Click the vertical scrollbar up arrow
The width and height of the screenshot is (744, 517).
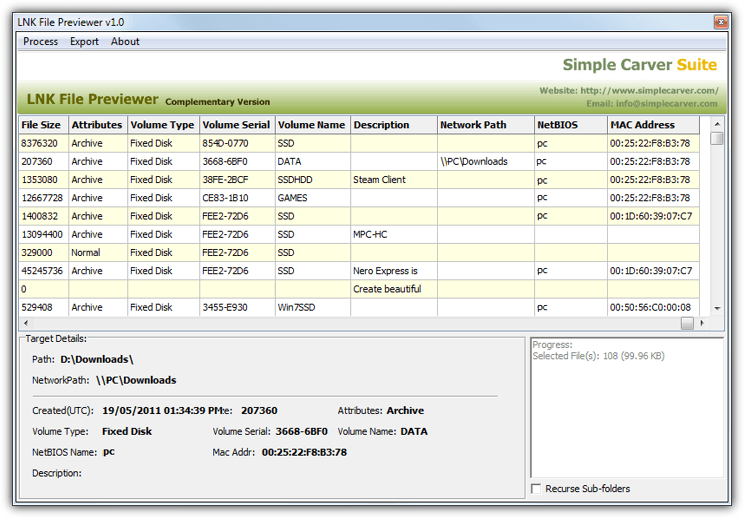tap(717, 124)
